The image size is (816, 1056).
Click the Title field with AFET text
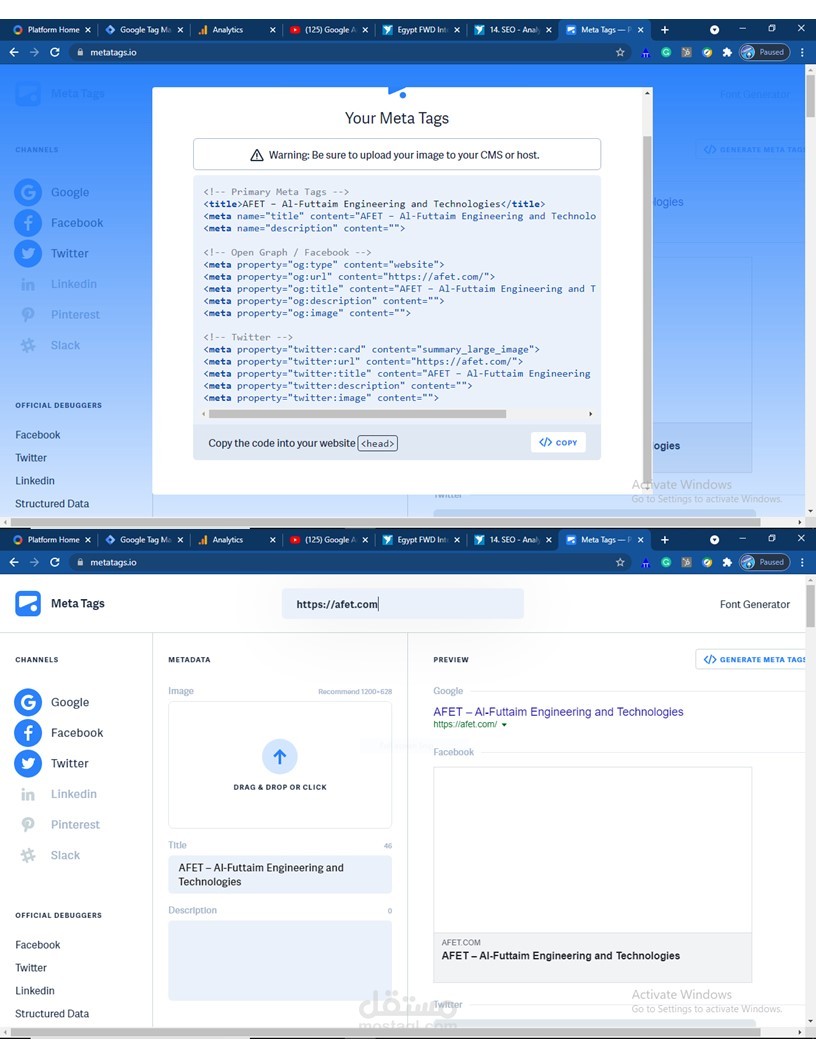280,874
